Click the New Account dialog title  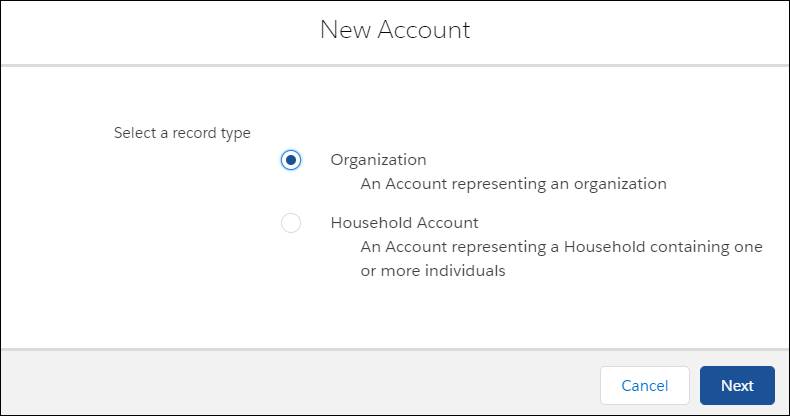click(395, 30)
